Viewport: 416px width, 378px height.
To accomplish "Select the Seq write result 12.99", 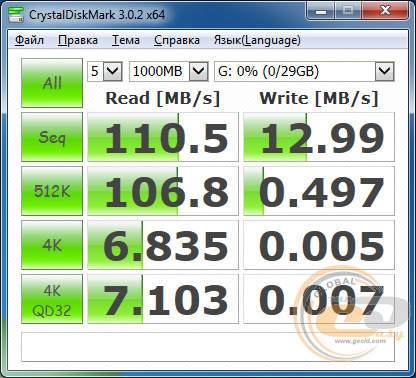I will (319, 137).
